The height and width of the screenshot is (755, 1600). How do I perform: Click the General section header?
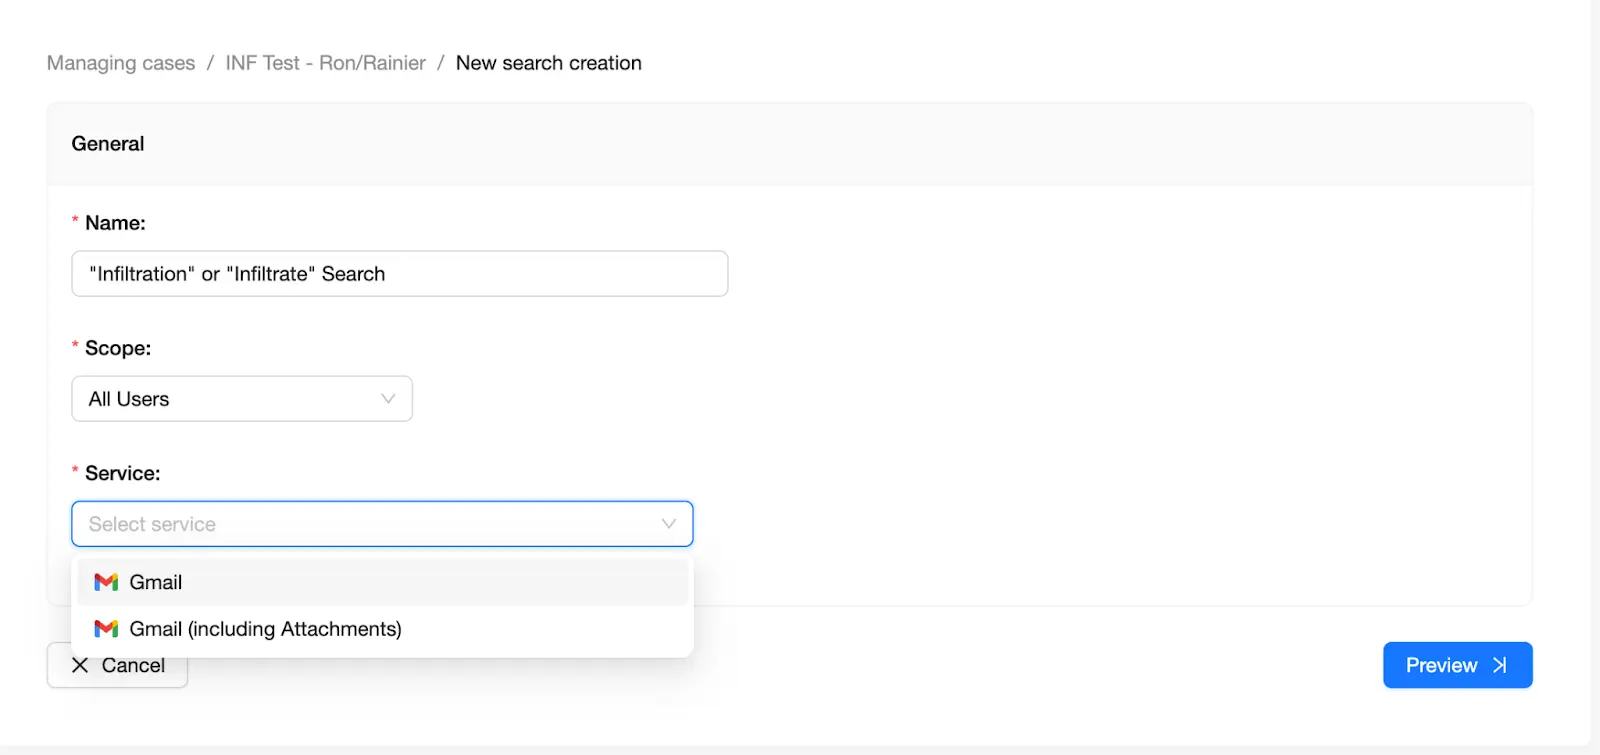(x=107, y=143)
